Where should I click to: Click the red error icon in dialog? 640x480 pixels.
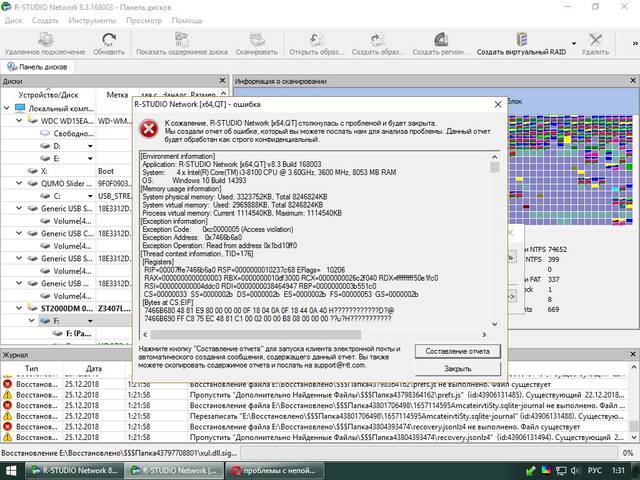pyautogui.click(x=149, y=129)
